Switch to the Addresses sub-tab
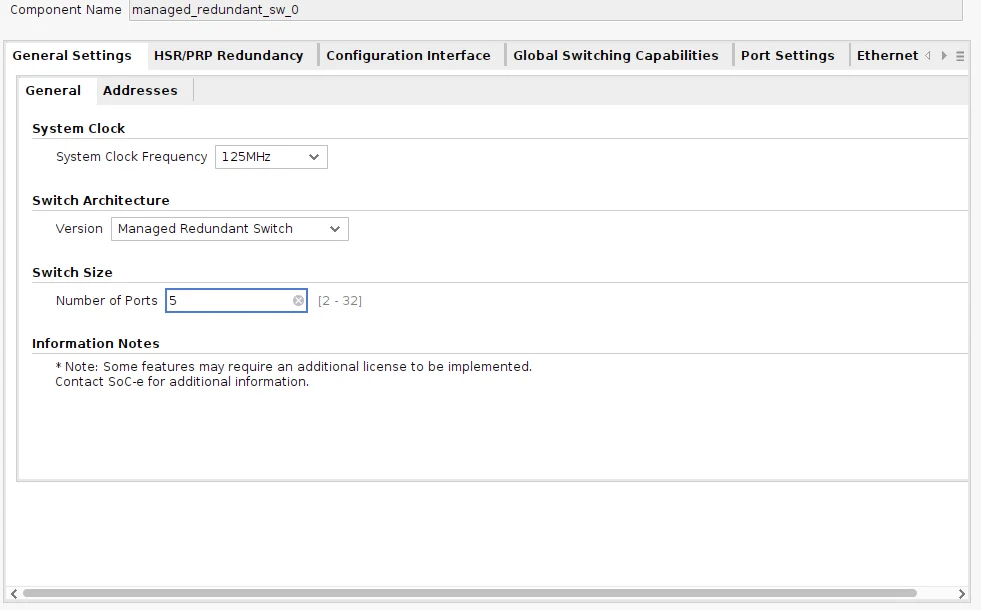 (140, 91)
